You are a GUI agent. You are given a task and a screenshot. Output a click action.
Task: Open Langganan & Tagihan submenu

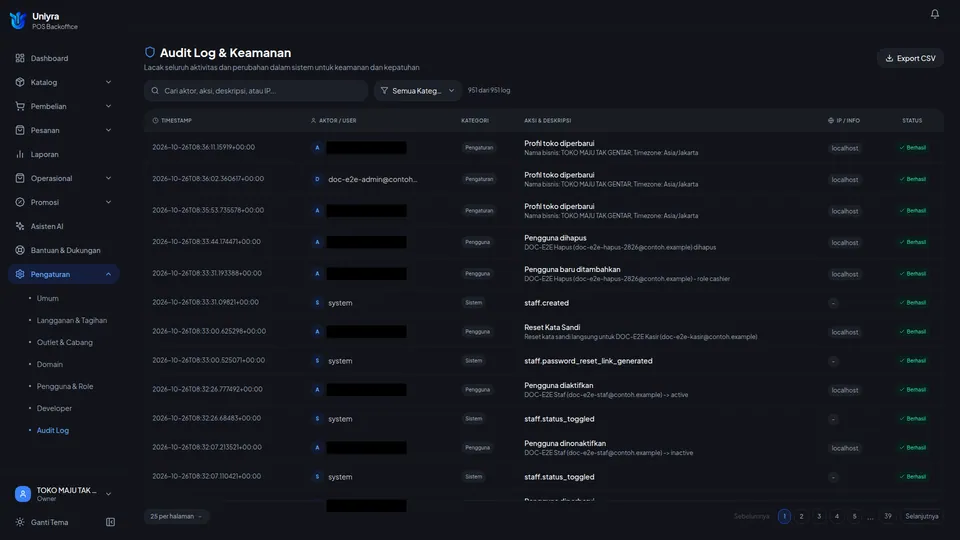[x=72, y=320]
